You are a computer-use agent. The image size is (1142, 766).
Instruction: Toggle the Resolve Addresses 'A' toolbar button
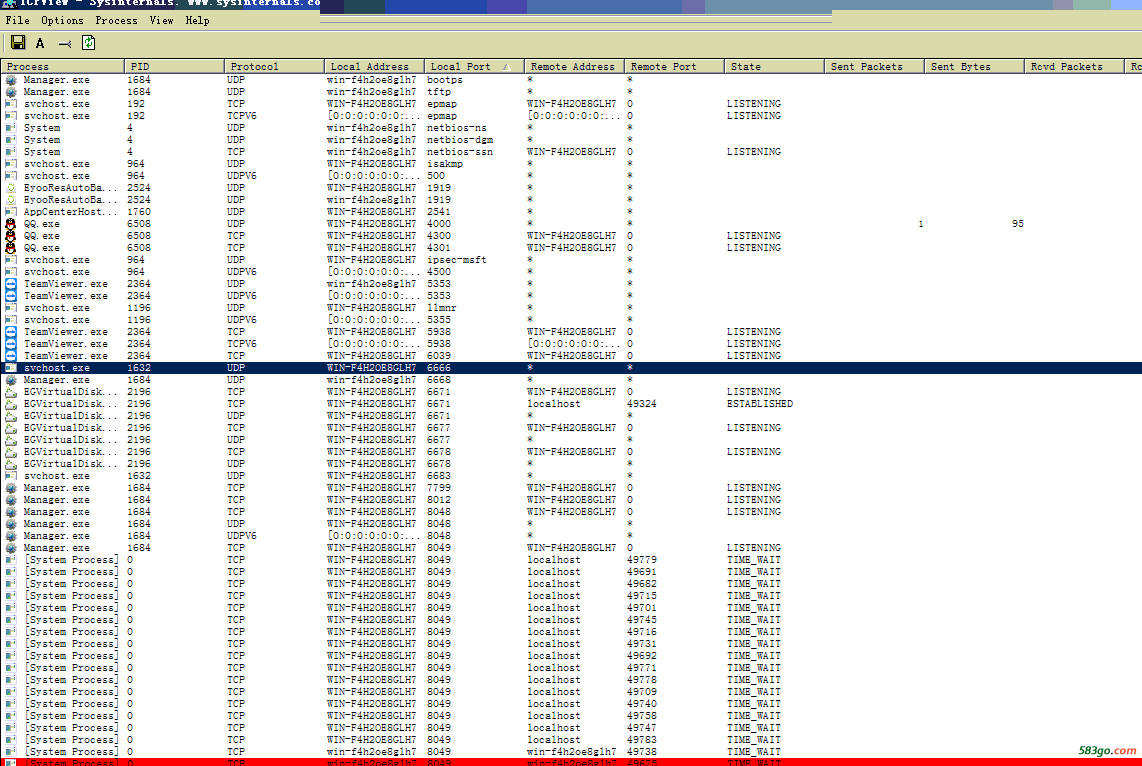tap(40, 43)
